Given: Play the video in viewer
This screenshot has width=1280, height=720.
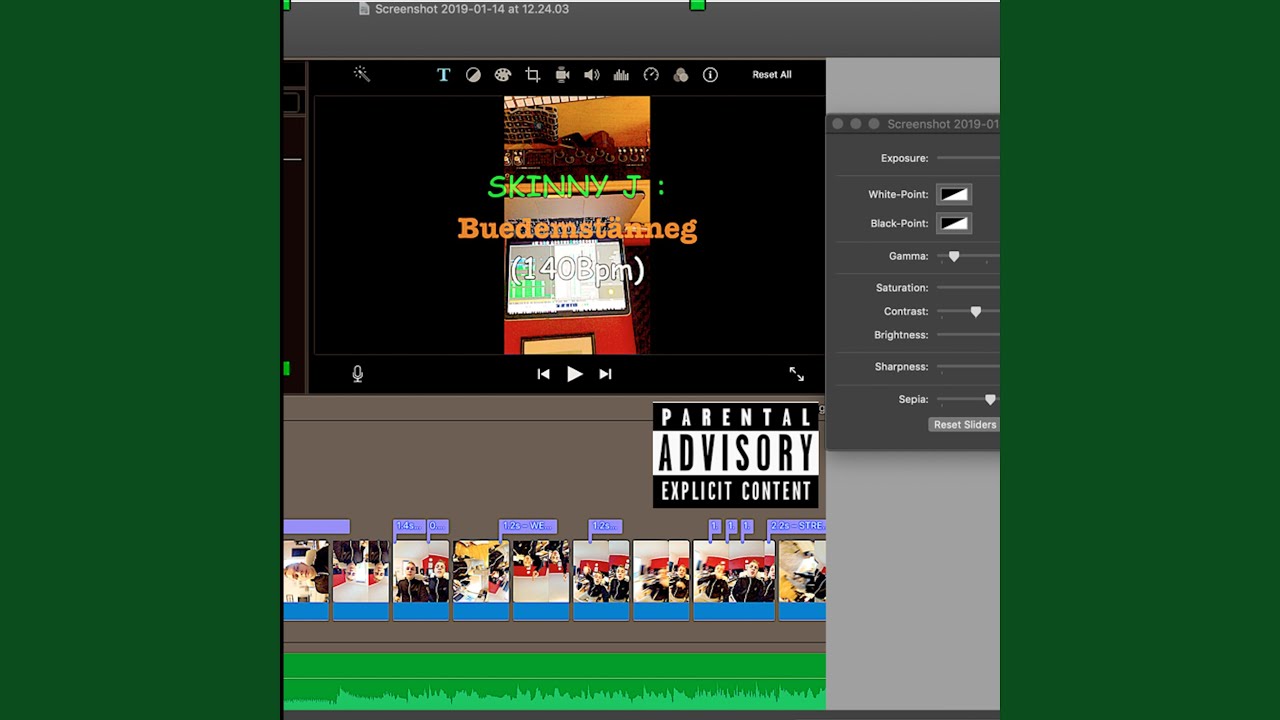Looking at the screenshot, I should point(574,374).
